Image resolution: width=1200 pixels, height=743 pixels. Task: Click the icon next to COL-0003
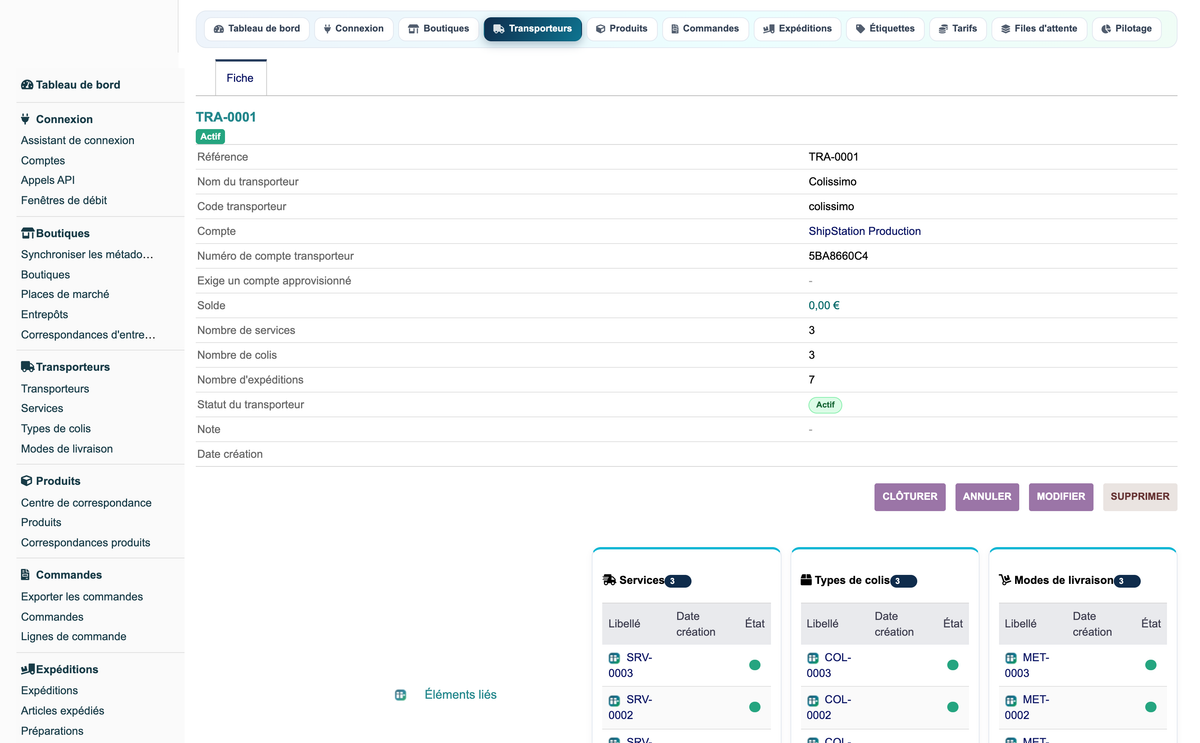point(813,658)
